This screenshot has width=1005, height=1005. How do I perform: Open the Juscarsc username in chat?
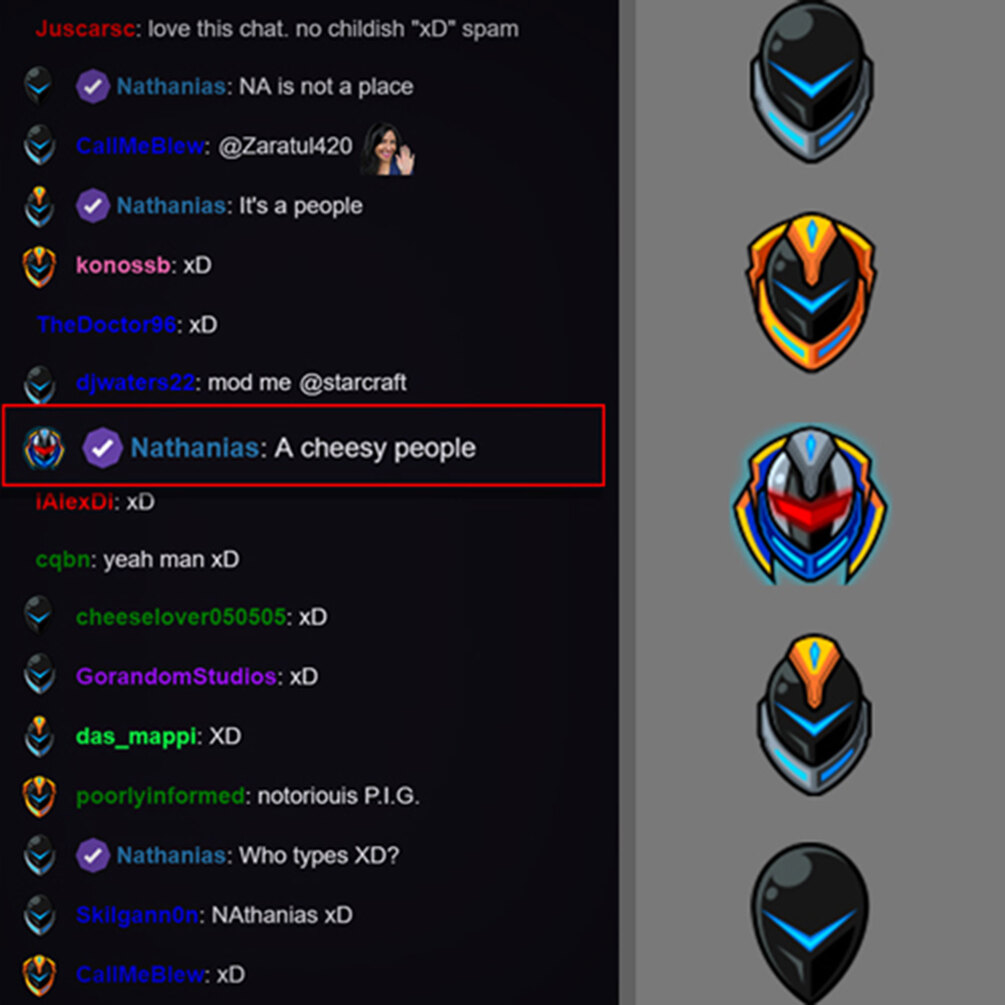(x=85, y=29)
